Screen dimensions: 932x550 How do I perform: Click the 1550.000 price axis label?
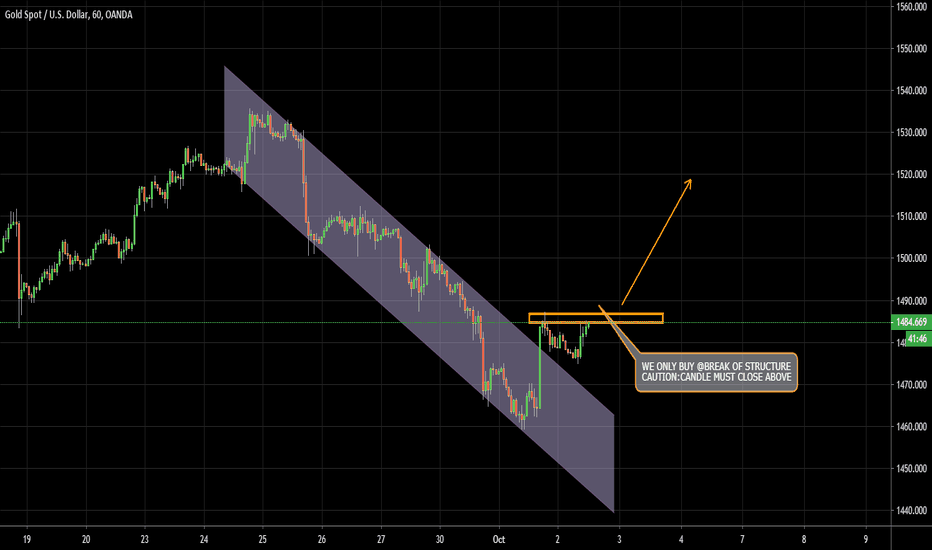coord(911,49)
